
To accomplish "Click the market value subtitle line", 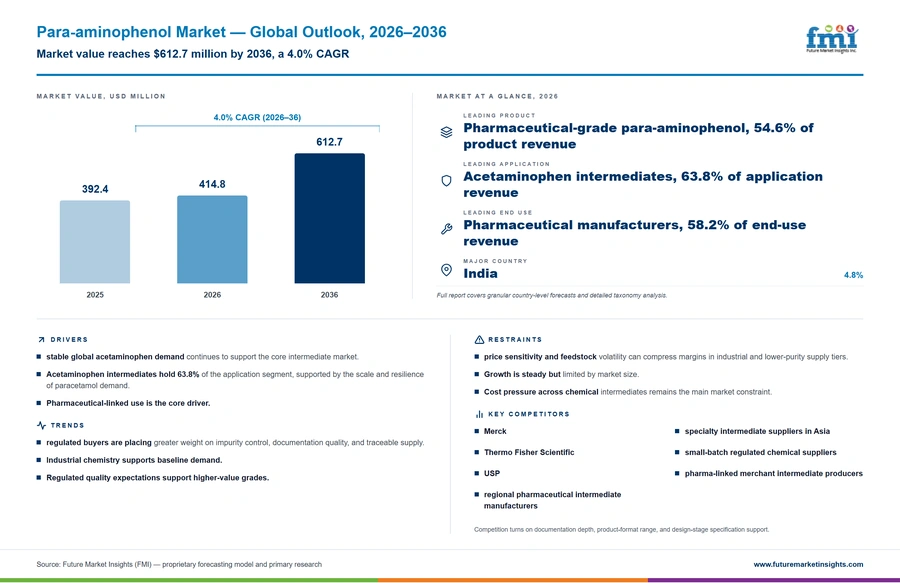I will click(x=192, y=54).
